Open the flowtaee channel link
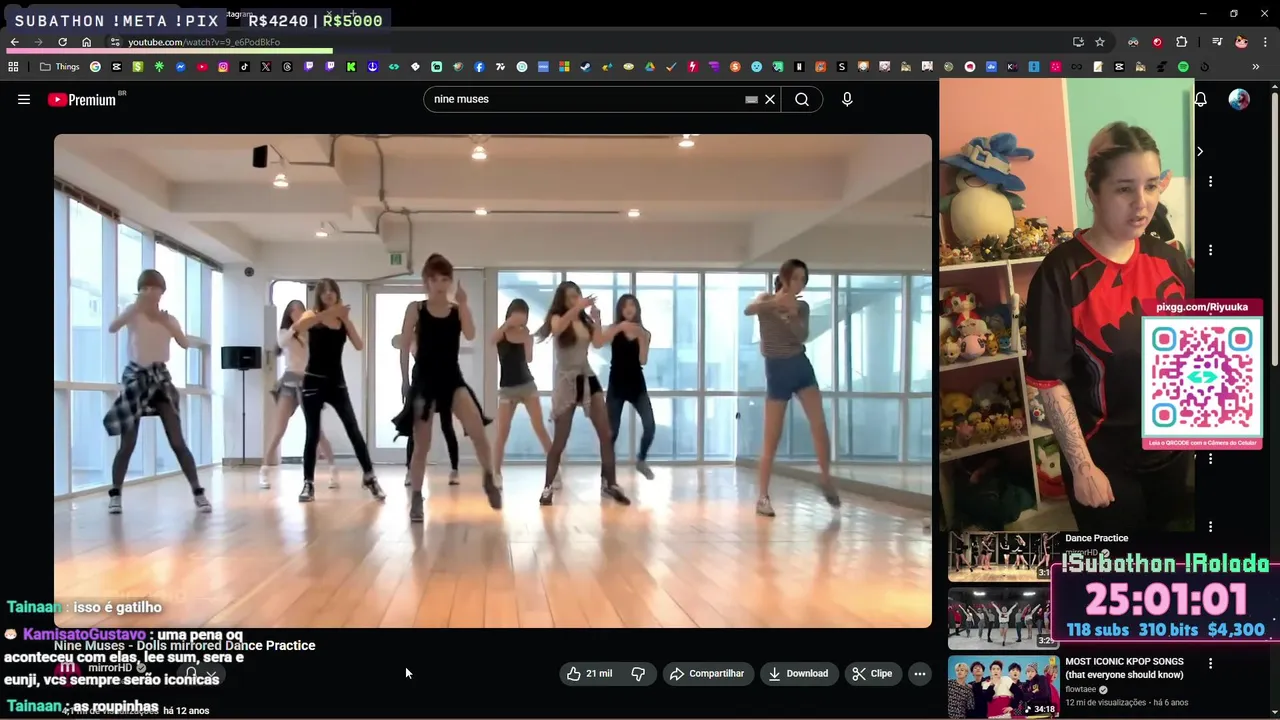 [x=1081, y=689]
